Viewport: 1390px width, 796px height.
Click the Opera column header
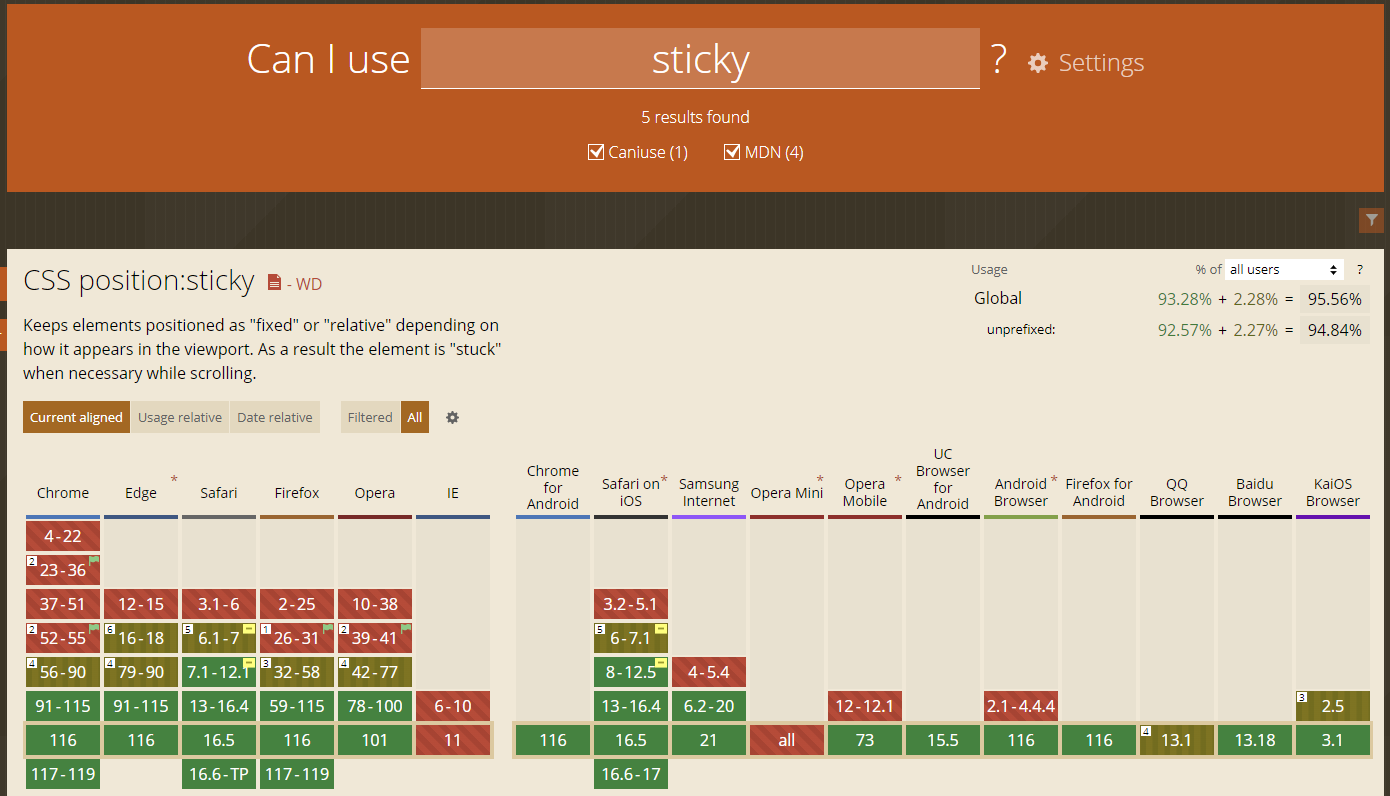(x=375, y=493)
